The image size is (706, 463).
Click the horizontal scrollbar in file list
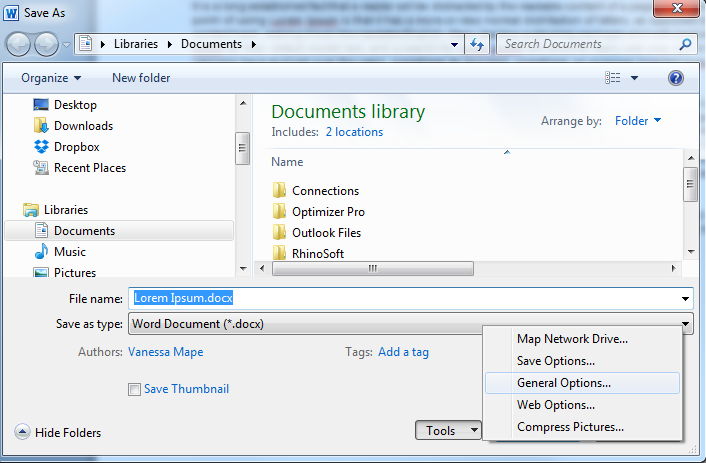pyautogui.click(x=373, y=268)
